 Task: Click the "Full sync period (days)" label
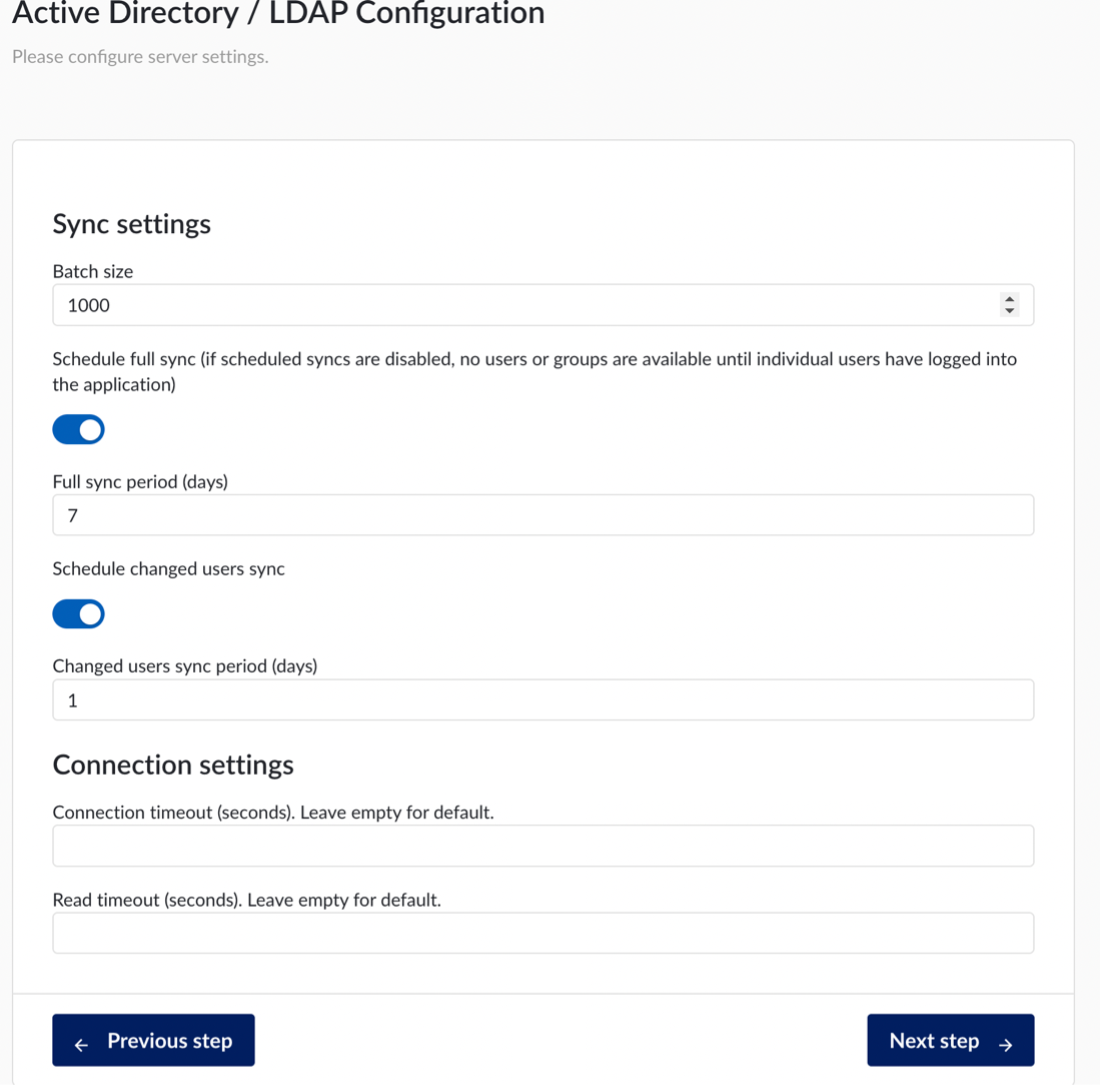point(140,482)
